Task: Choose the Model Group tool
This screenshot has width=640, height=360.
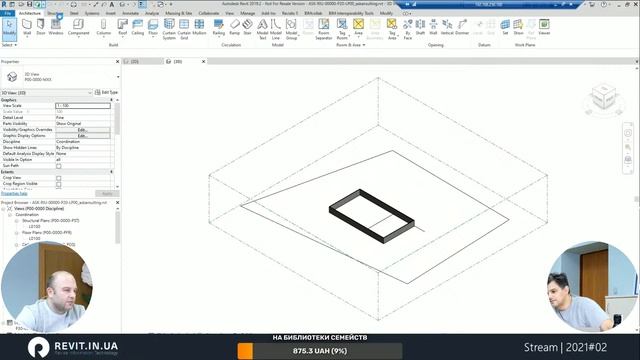Action: 291,29
